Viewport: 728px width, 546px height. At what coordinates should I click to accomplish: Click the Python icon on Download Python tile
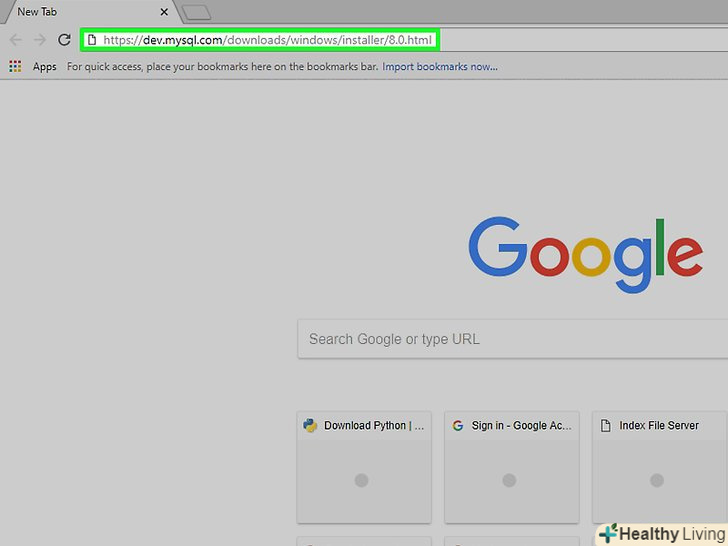310,425
